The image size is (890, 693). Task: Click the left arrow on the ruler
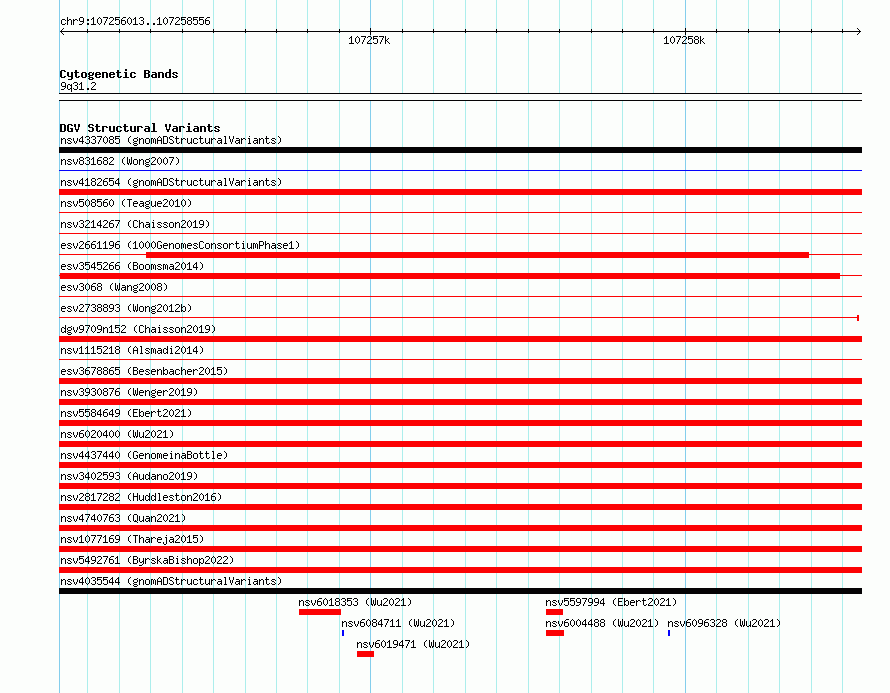[x=62, y=32]
